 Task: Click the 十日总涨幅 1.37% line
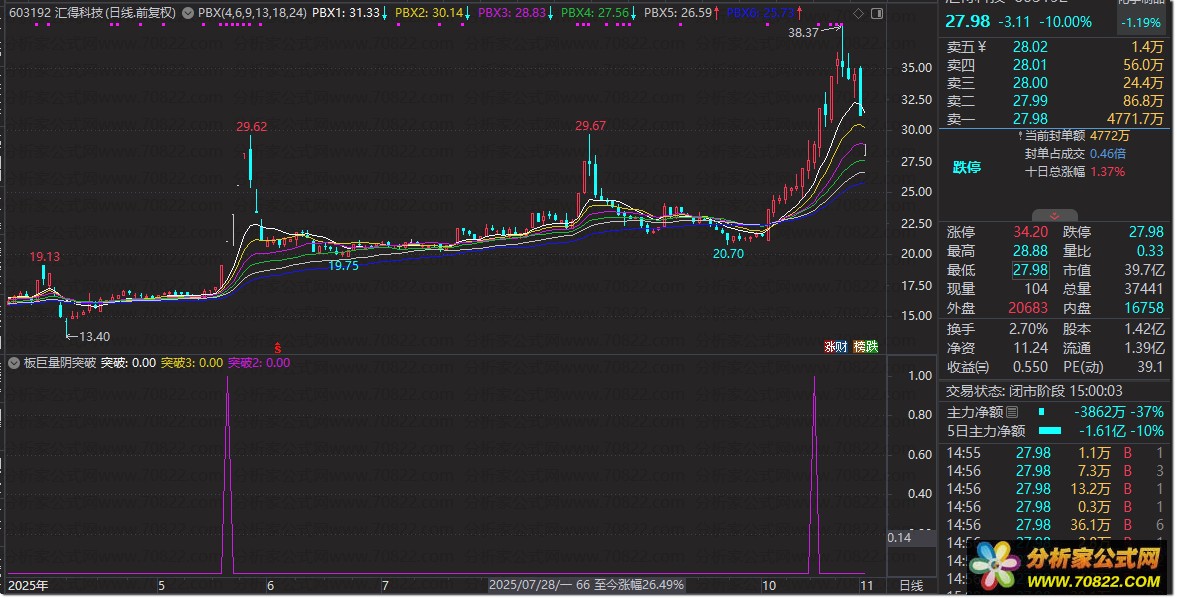[1075, 172]
